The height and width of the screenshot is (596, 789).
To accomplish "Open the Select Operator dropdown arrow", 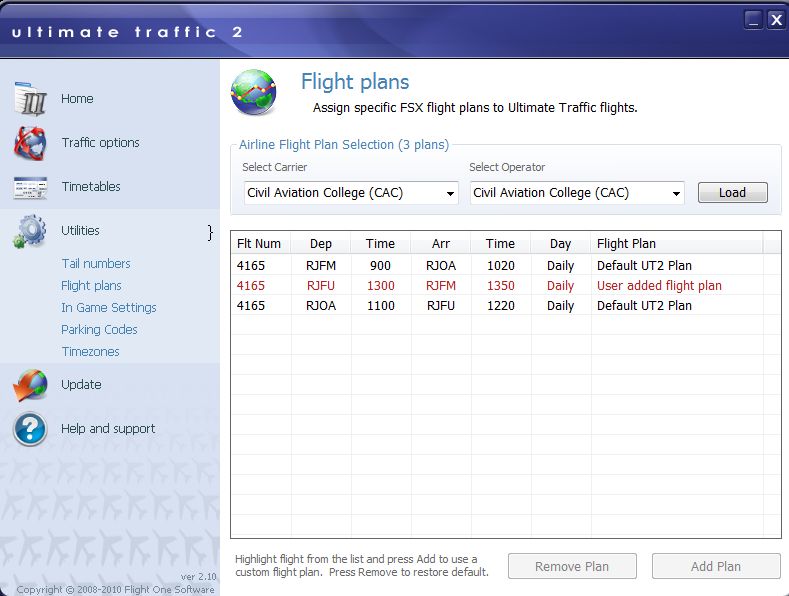I will 676,194.
